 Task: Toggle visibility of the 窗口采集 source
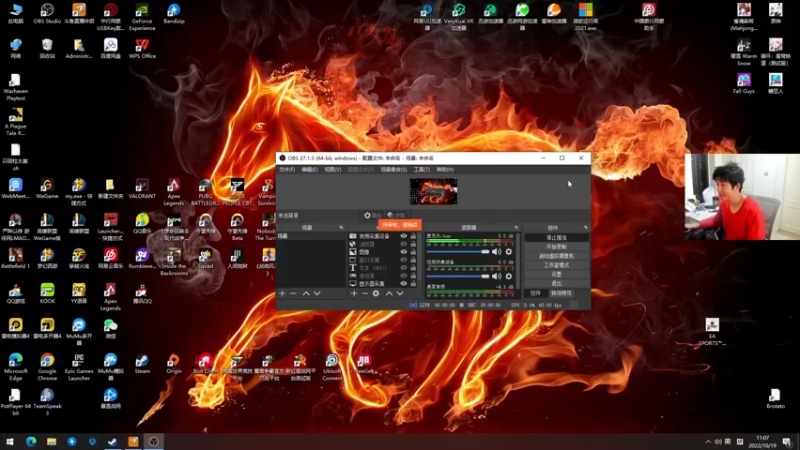pos(404,260)
